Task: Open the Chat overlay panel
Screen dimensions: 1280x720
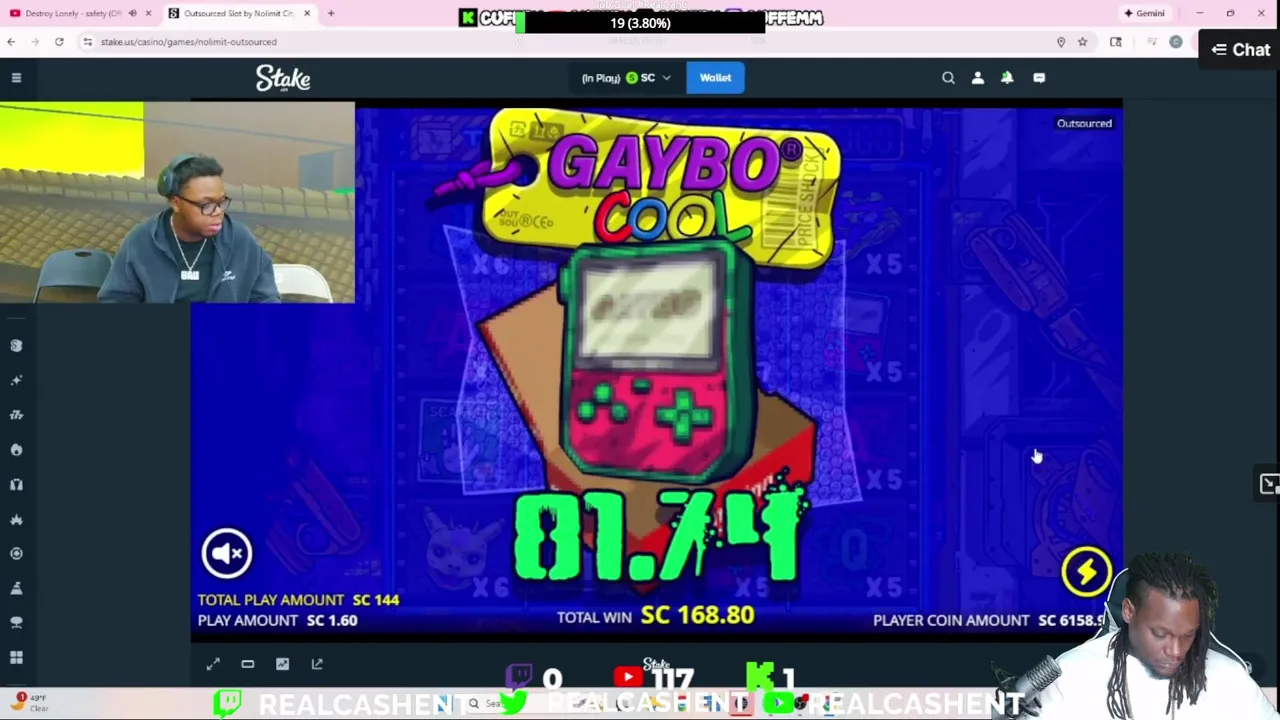Action: (1240, 49)
